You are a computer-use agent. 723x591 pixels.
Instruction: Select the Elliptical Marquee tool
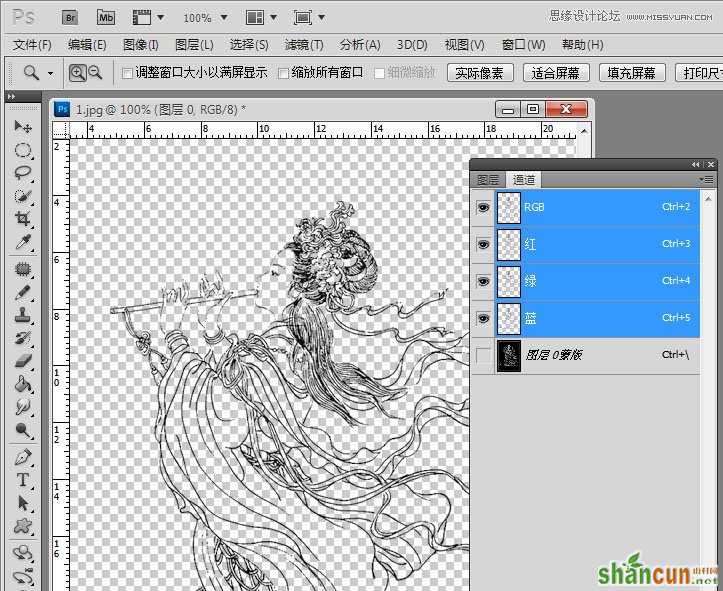coord(23,150)
